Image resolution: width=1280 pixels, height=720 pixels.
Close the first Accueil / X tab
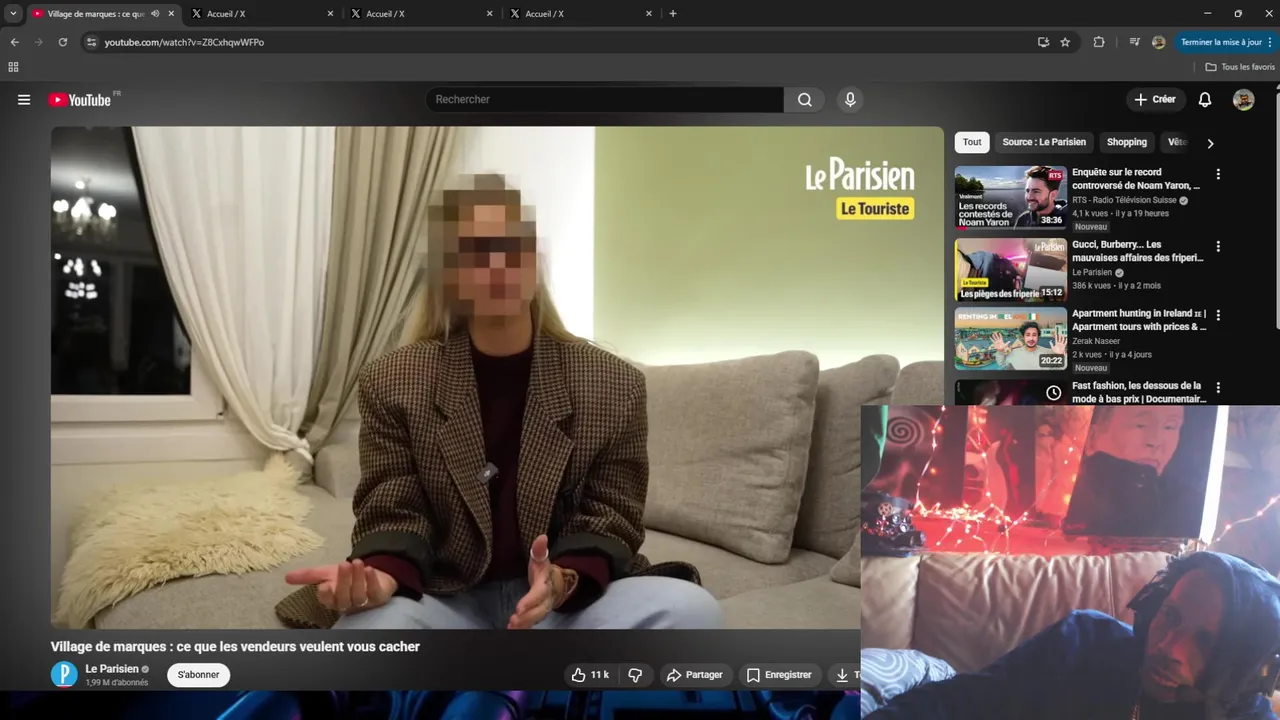point(330,14)
